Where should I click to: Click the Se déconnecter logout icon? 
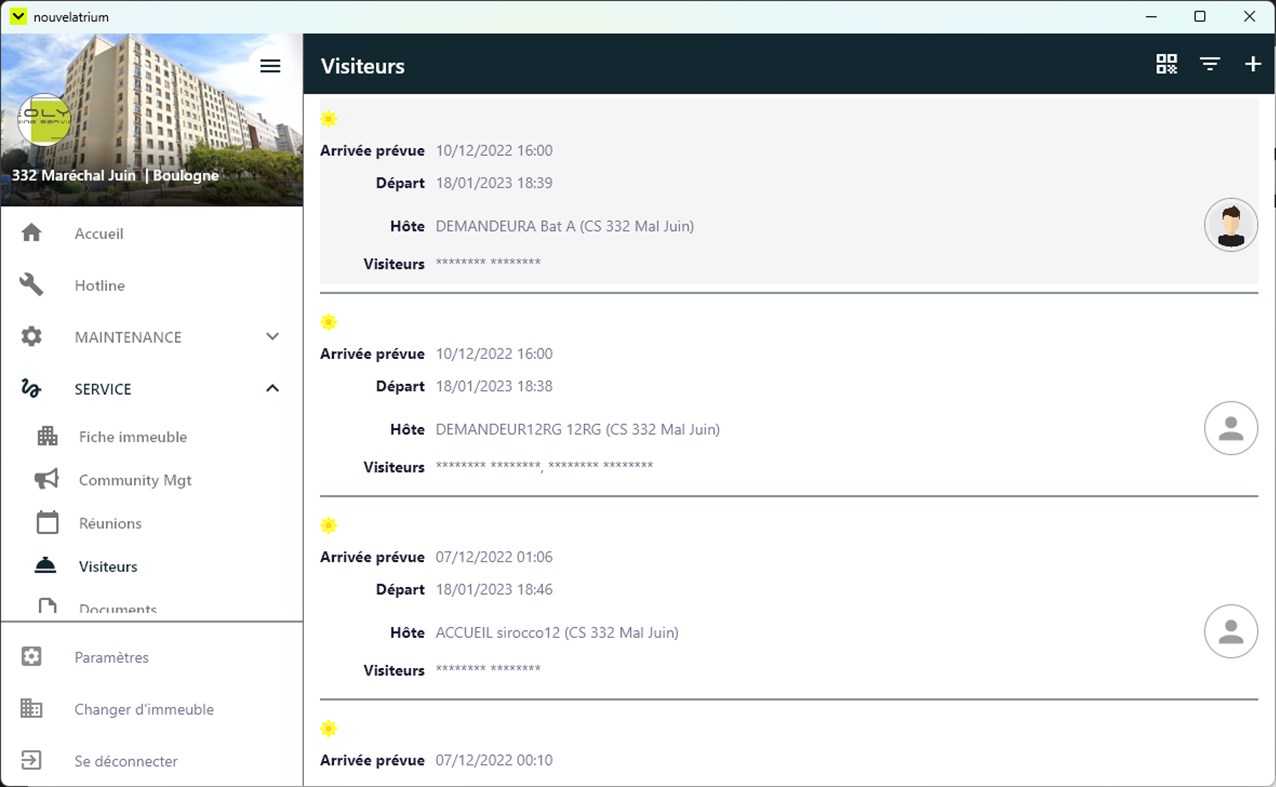coord(32,761)
